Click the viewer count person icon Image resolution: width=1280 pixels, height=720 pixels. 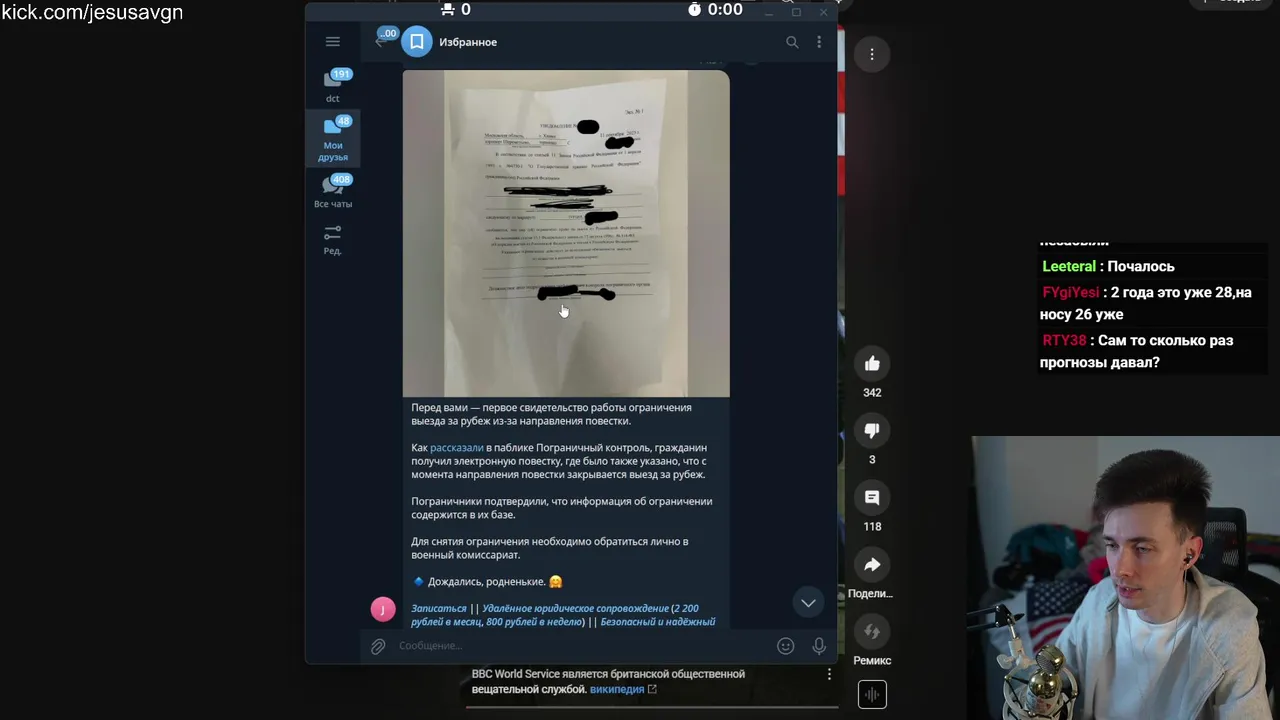tap(448, 9)
